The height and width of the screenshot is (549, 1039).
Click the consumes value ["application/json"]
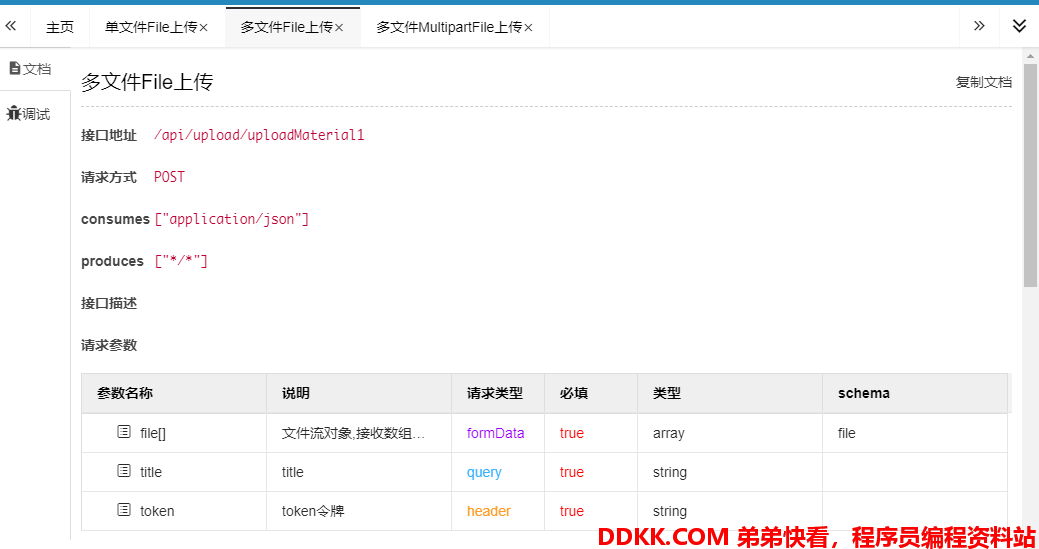click(x=231, y=219)
